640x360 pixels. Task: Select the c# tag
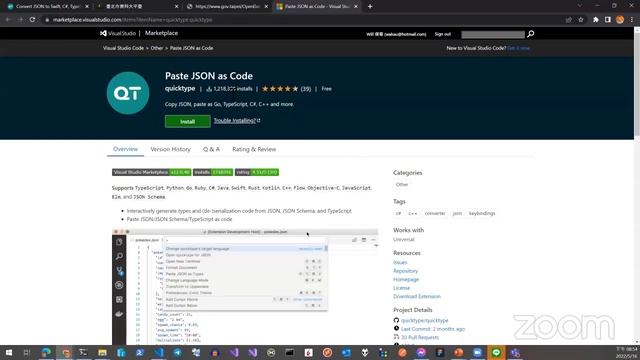point(398,213)
